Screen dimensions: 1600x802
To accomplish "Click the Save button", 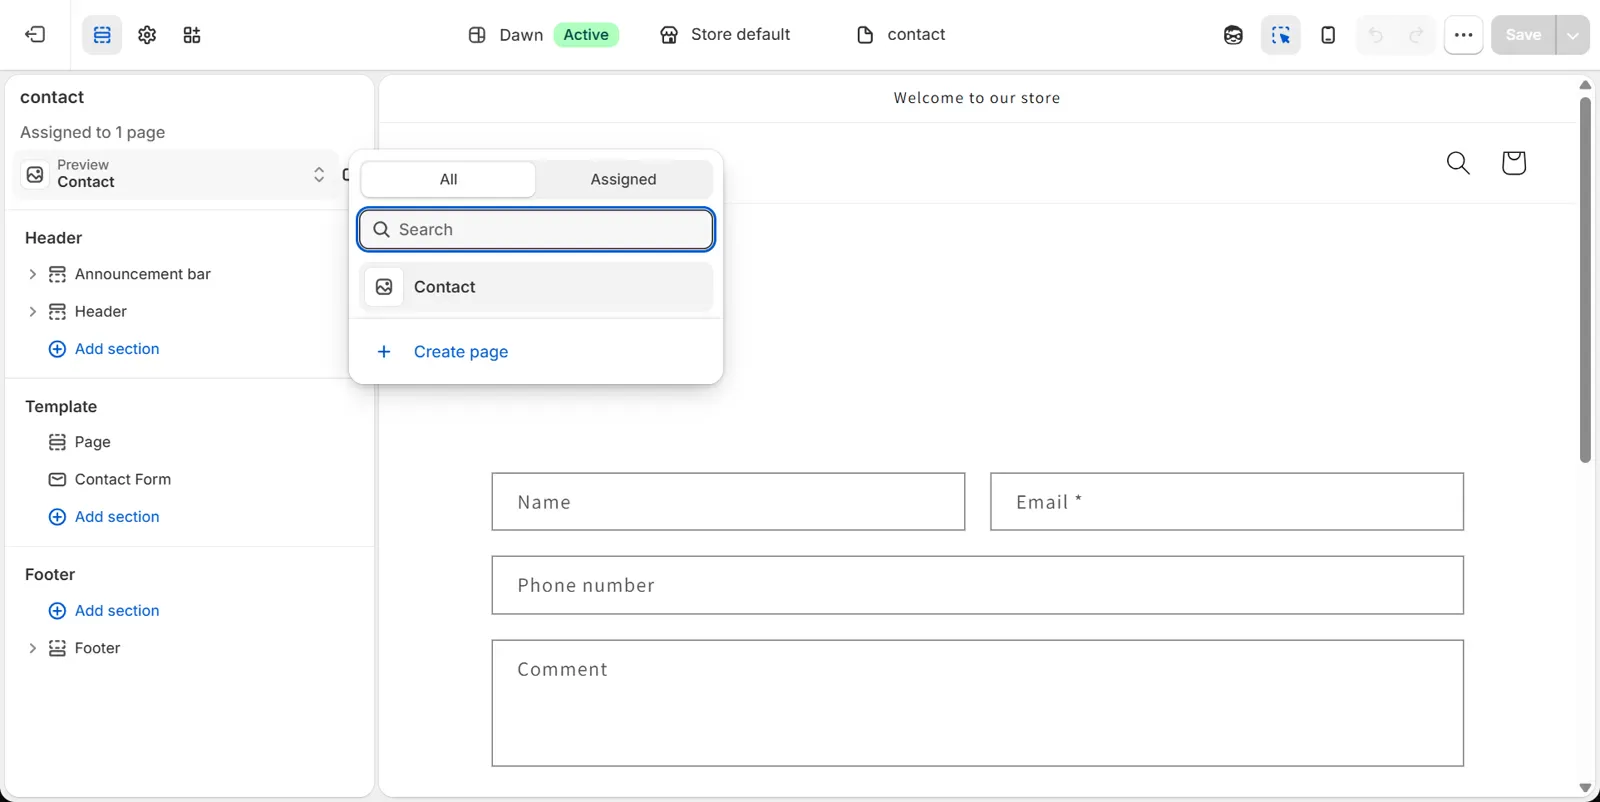I will tap(1523, 35).
